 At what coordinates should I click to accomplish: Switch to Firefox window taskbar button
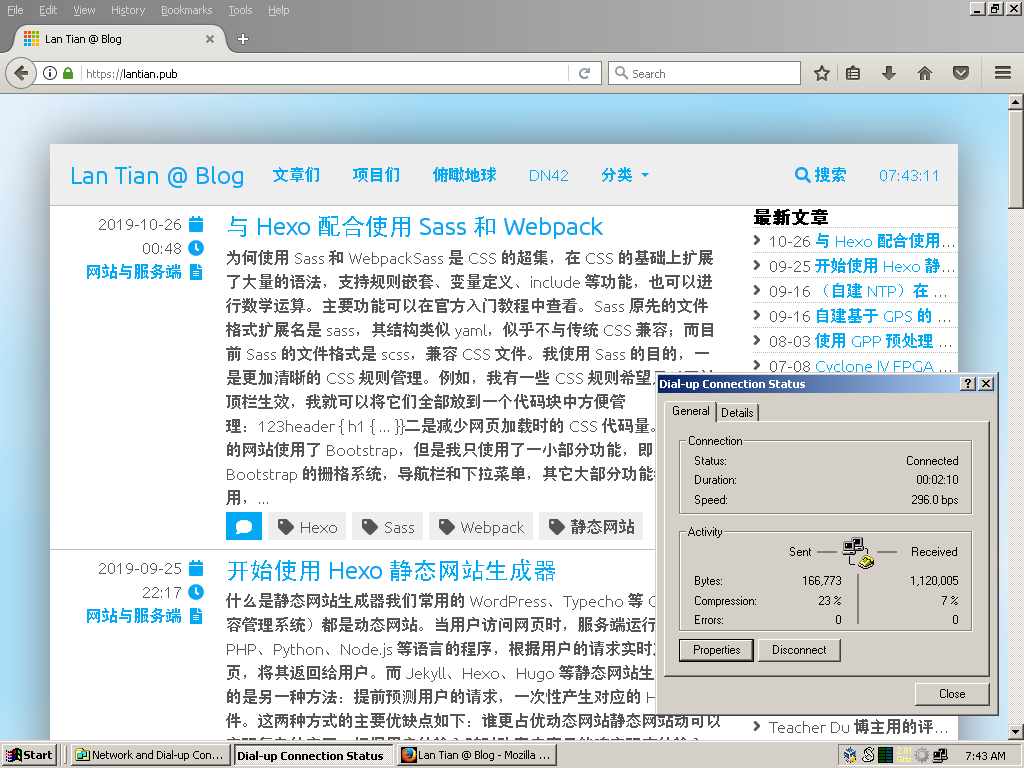point(477,755)
